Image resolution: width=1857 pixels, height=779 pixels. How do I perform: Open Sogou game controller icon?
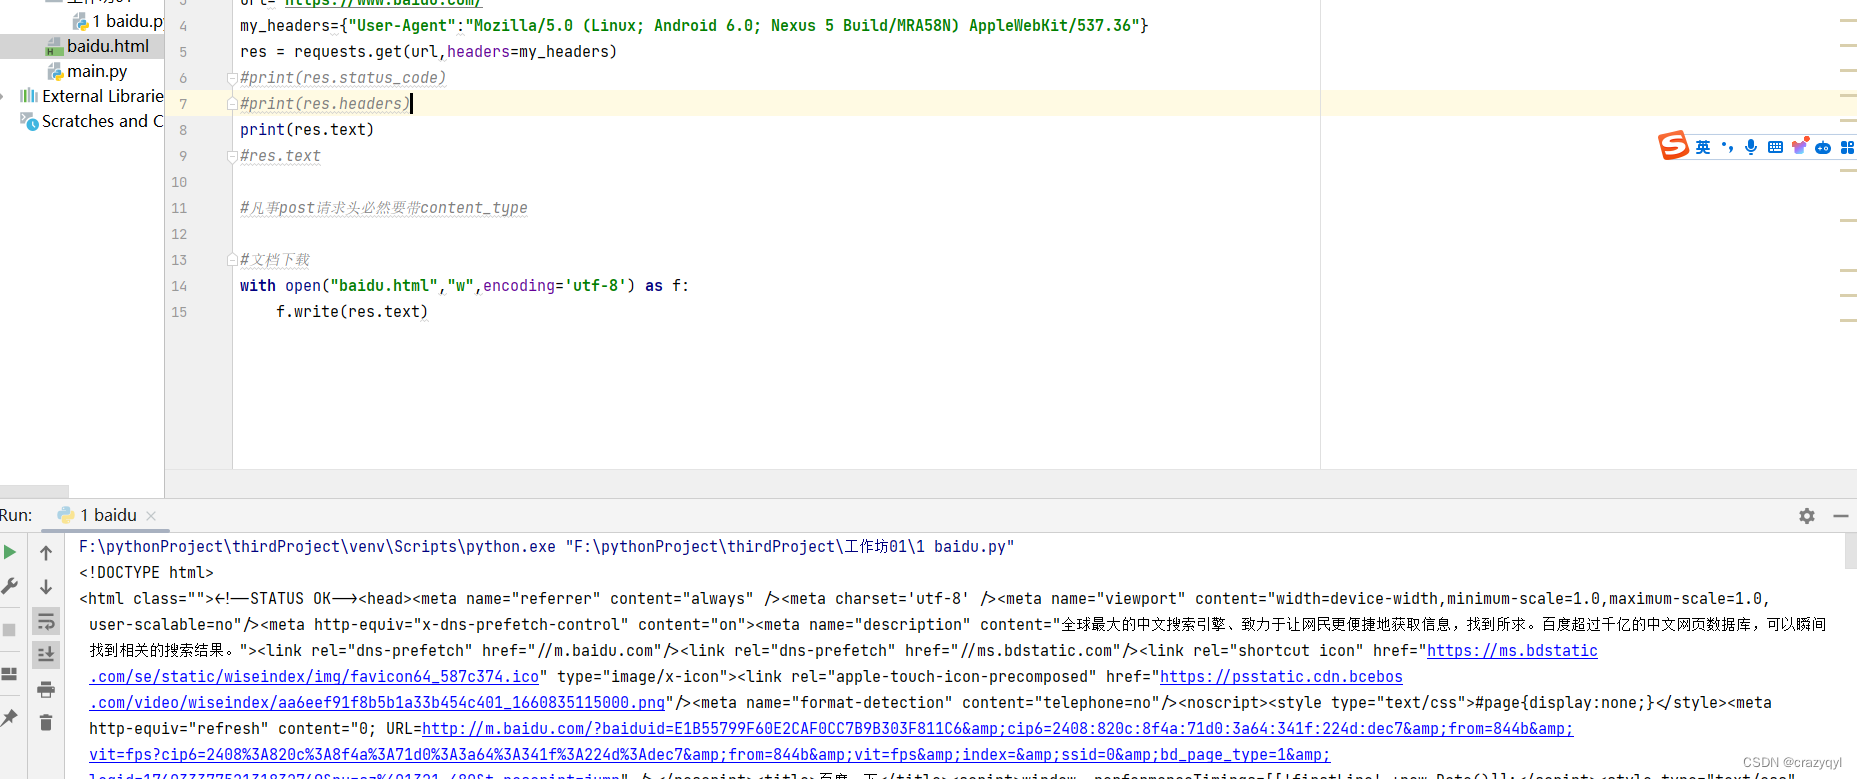1823,147
